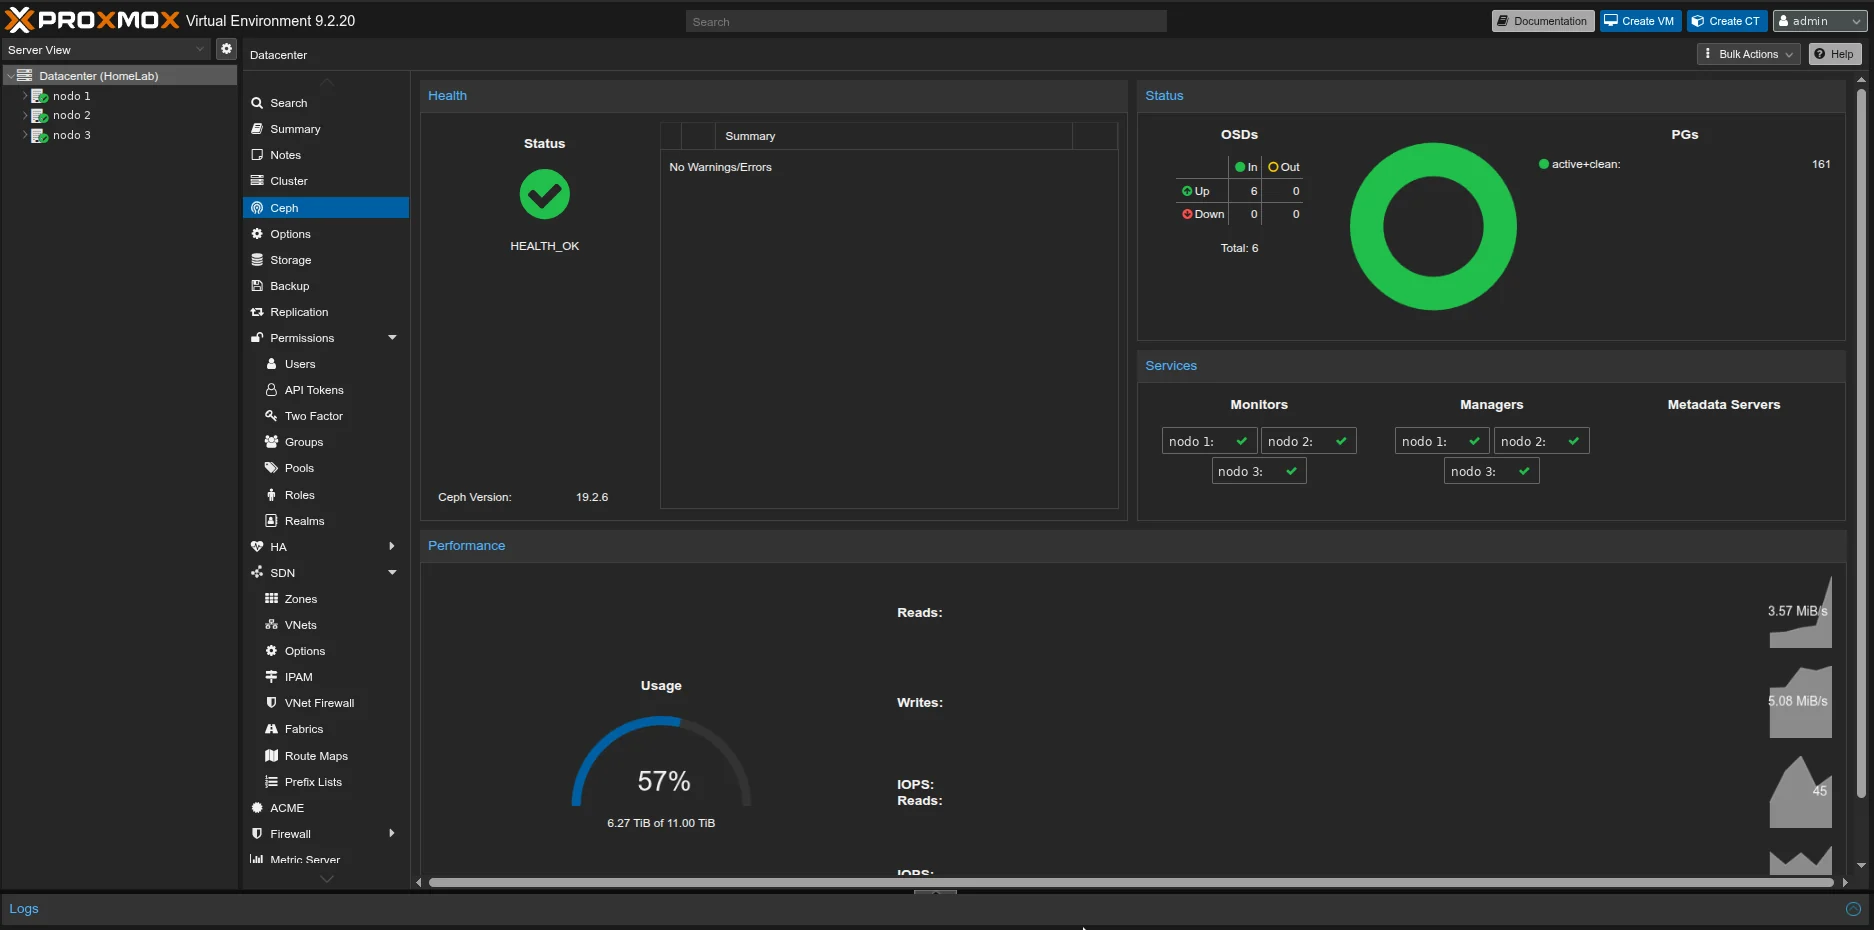Expand the Firewall submenu arrow
The width and height of the screenshot is (1874, 930).
[x=392, y=834]
